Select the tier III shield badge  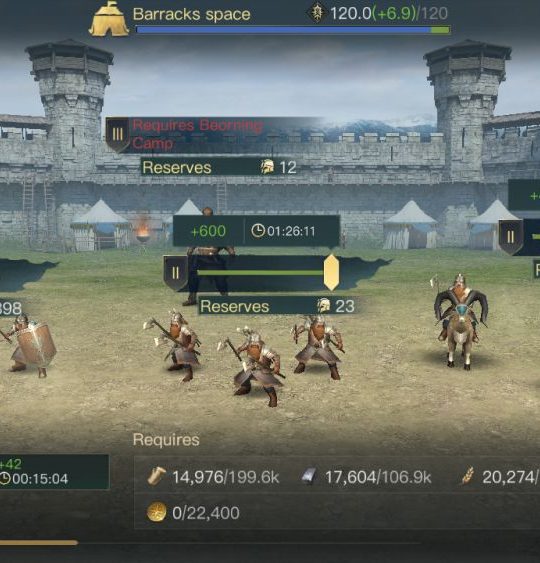click(117, 135)
